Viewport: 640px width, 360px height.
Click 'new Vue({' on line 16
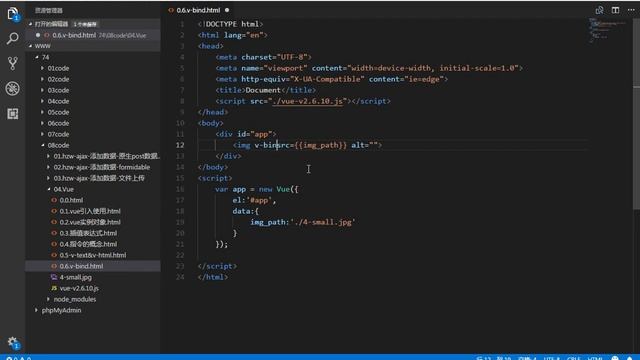tap(279, 189)
